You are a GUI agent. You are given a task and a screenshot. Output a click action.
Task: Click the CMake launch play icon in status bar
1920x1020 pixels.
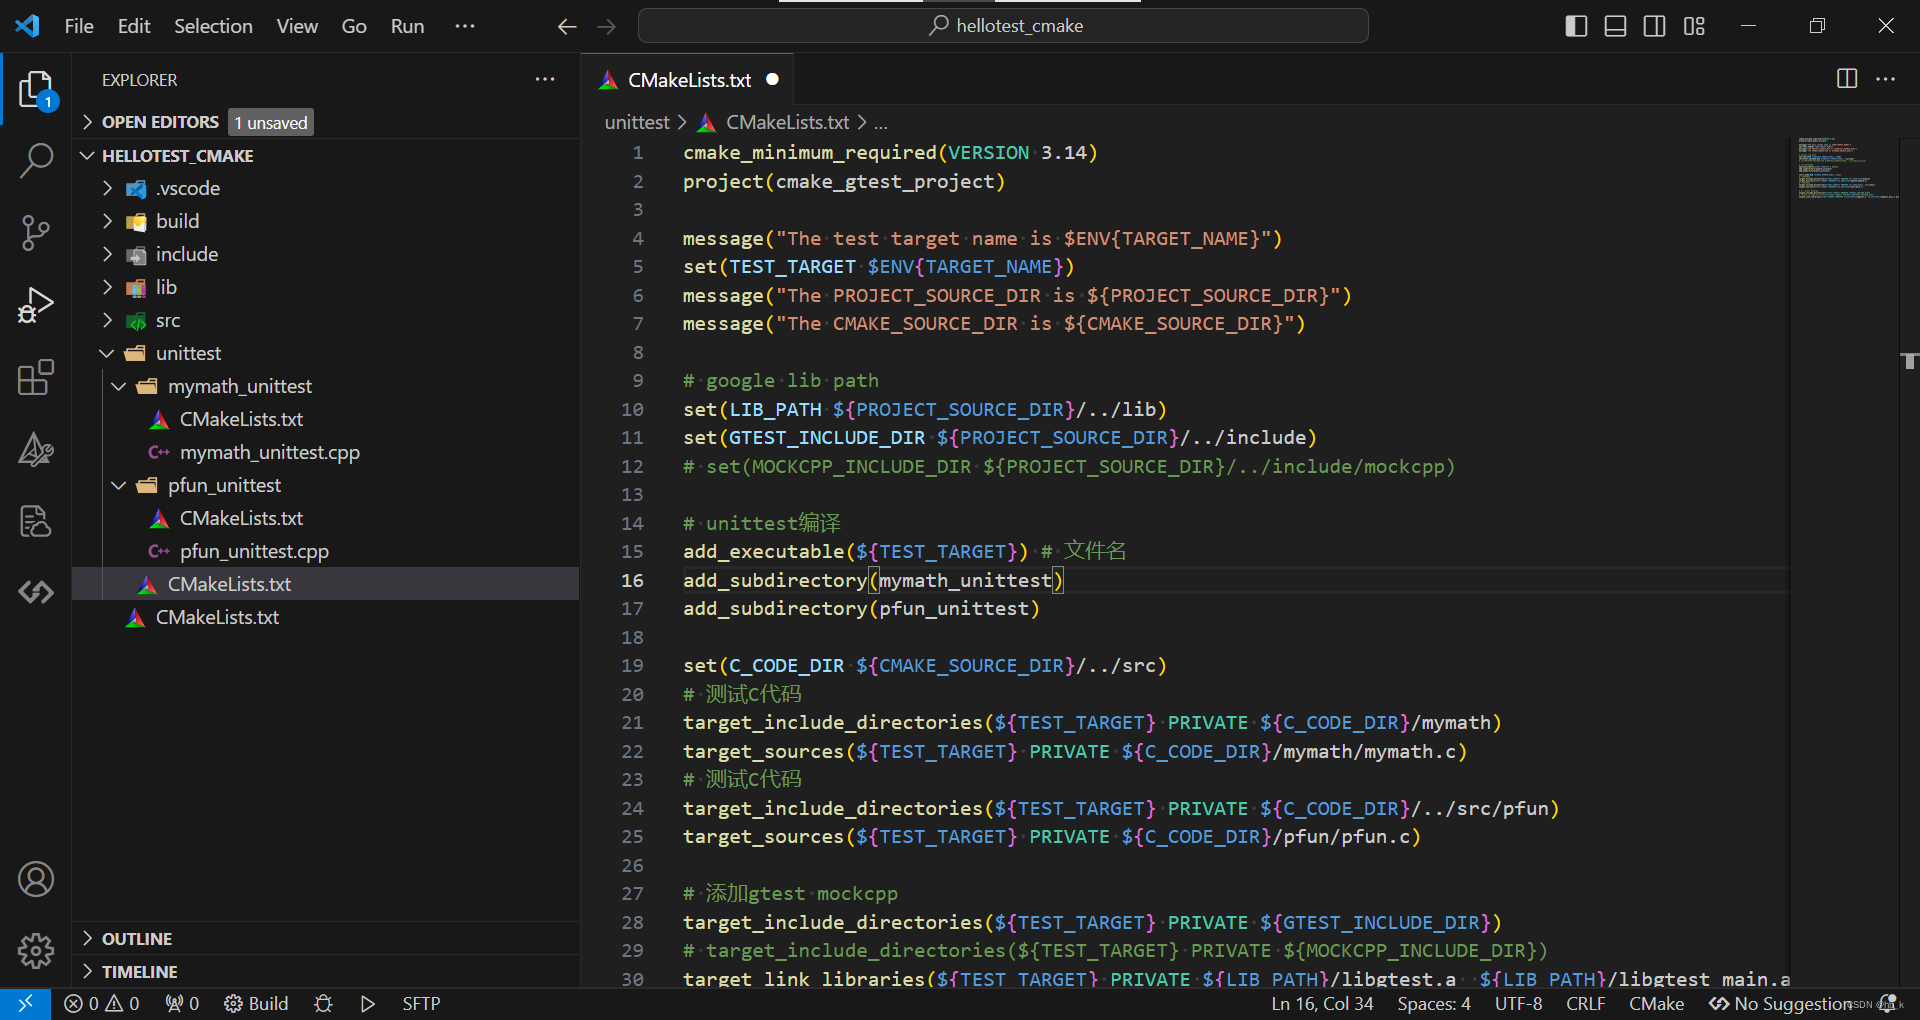[368, 1003]
